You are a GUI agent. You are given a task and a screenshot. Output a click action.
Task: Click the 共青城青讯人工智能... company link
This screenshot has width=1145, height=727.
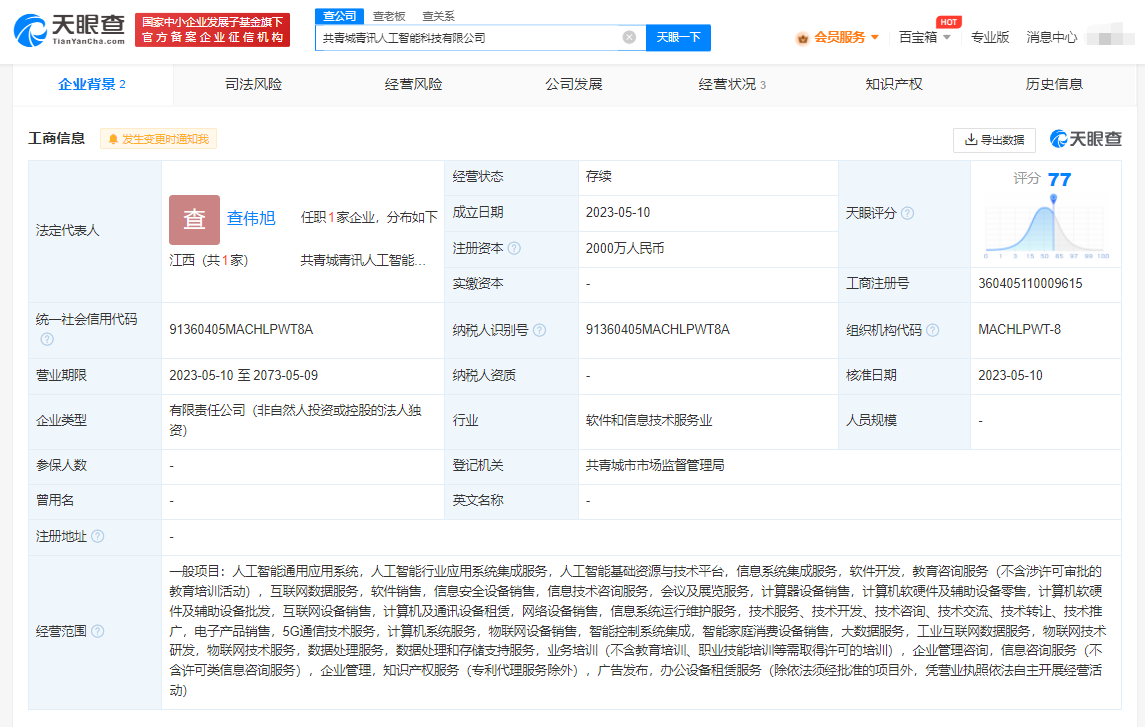363,261
